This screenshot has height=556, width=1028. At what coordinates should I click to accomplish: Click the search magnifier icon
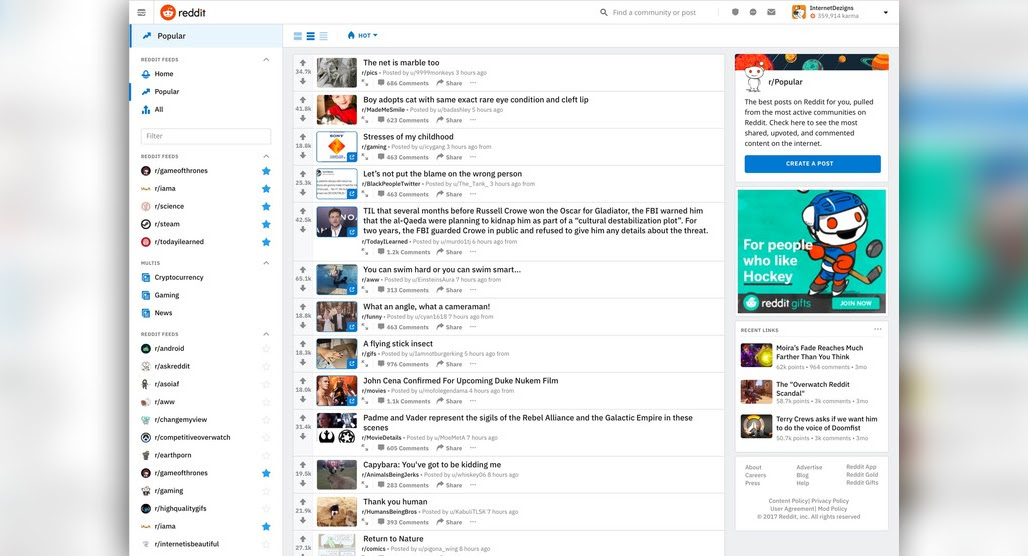coord(604,12)
